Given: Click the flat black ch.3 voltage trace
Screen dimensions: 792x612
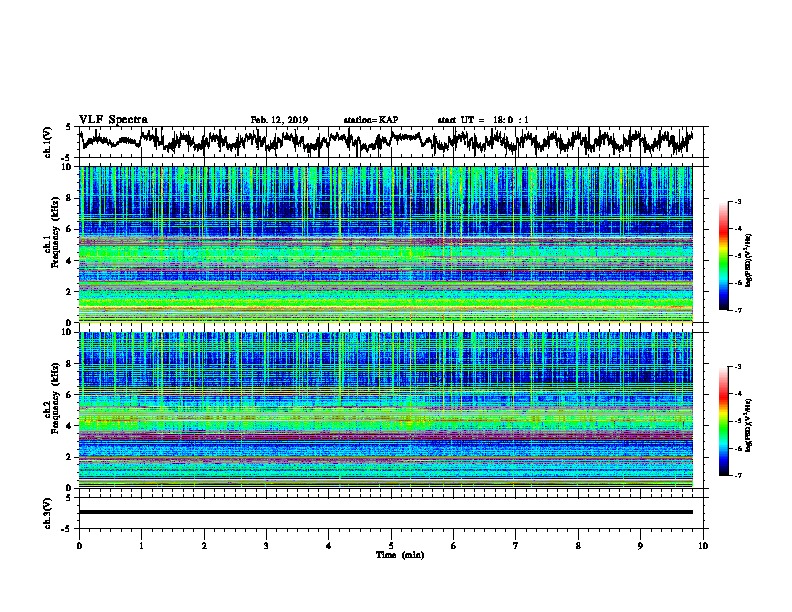Looking at the screenshot, I should pos(385,512).
